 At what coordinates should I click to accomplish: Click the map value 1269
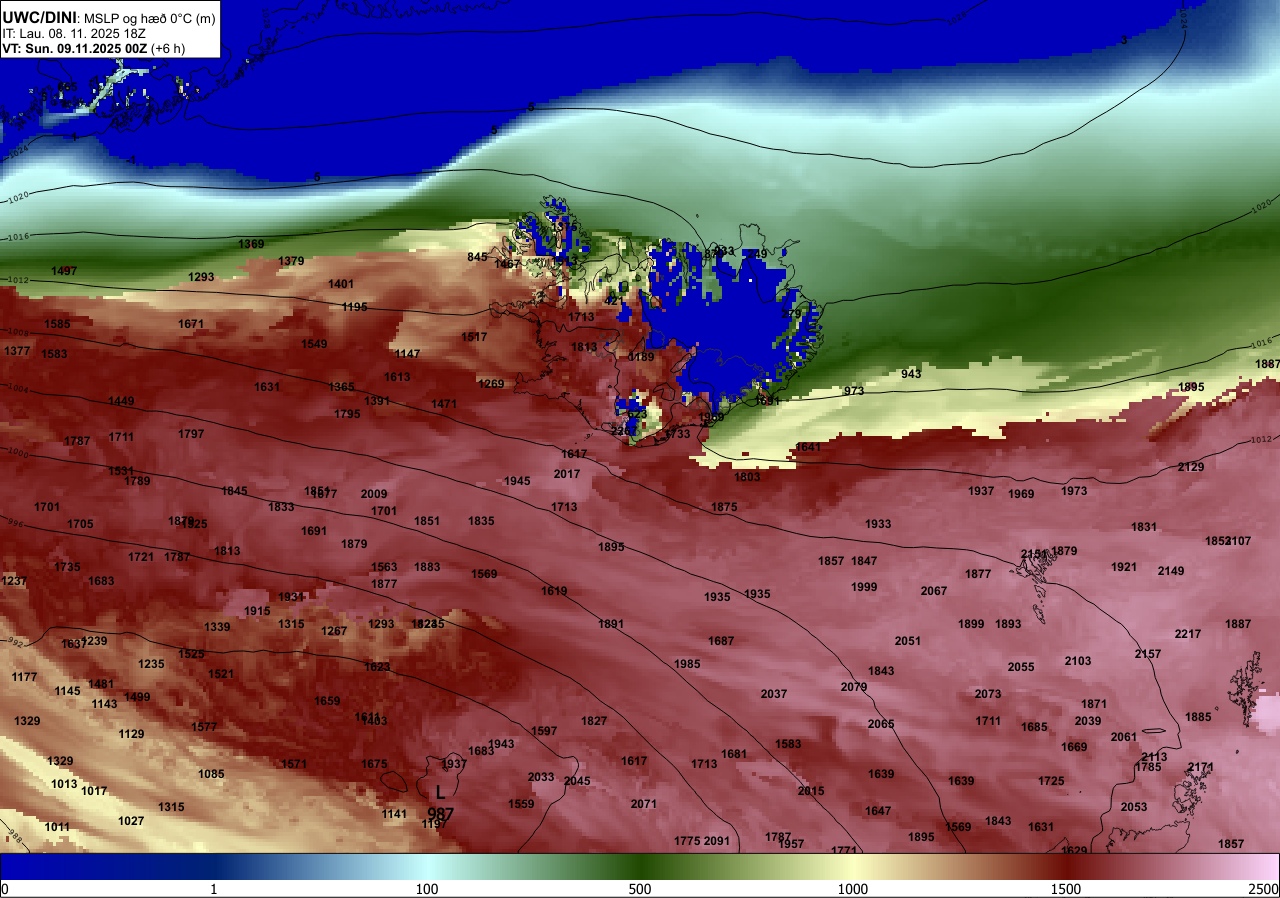coord(491,384)
